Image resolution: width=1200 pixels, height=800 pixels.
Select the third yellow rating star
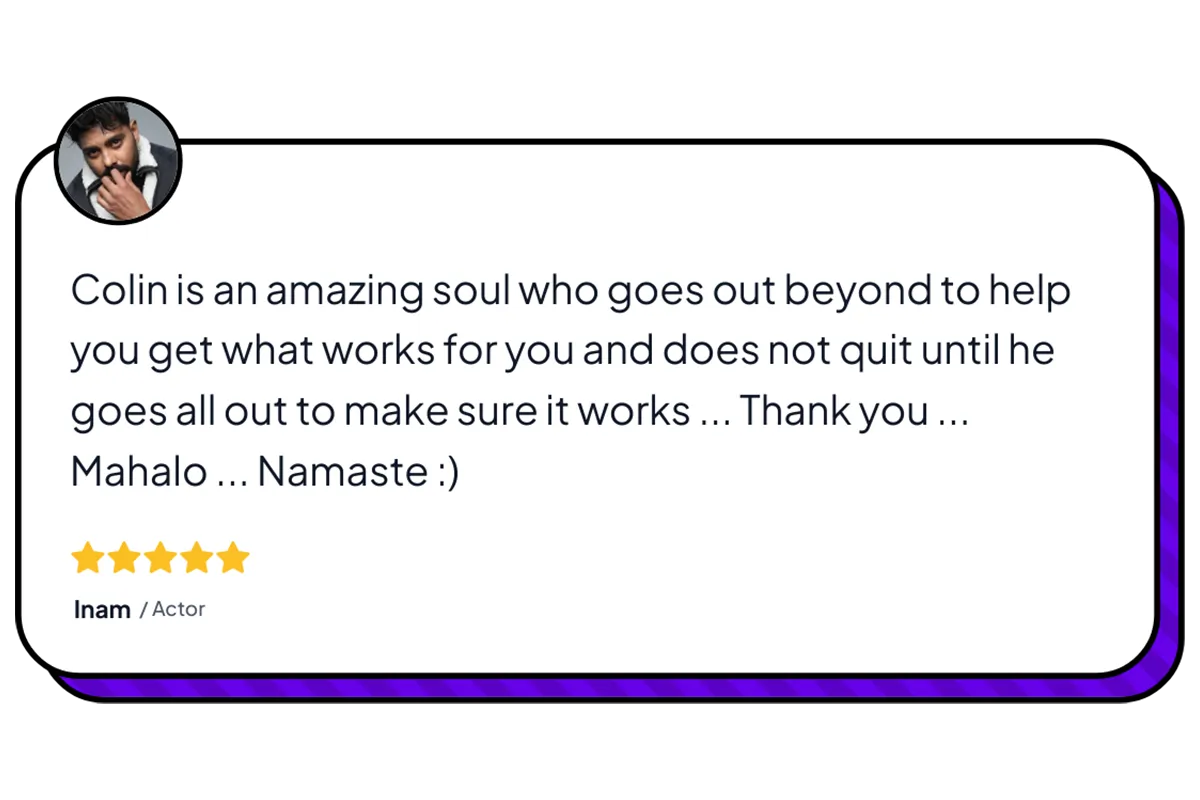[160, 558]
